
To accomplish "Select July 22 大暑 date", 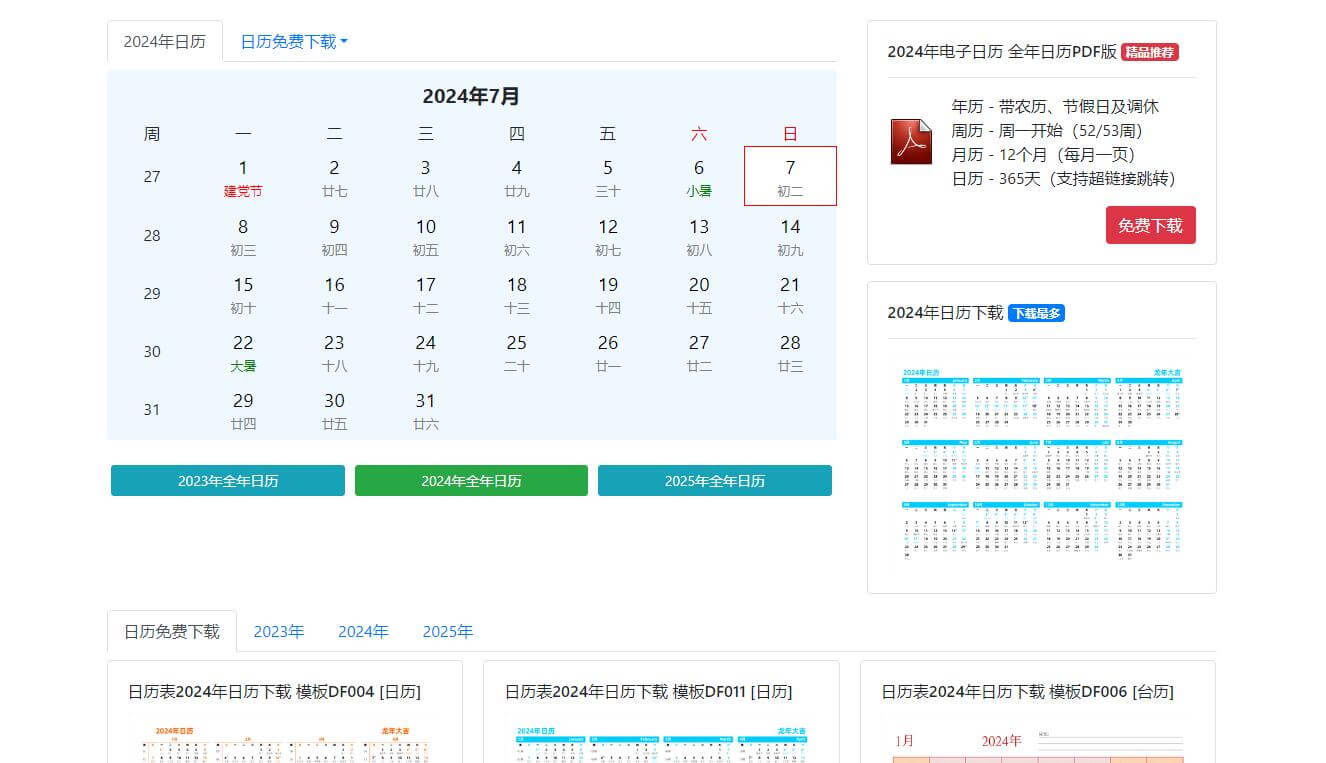I will 243,352.
